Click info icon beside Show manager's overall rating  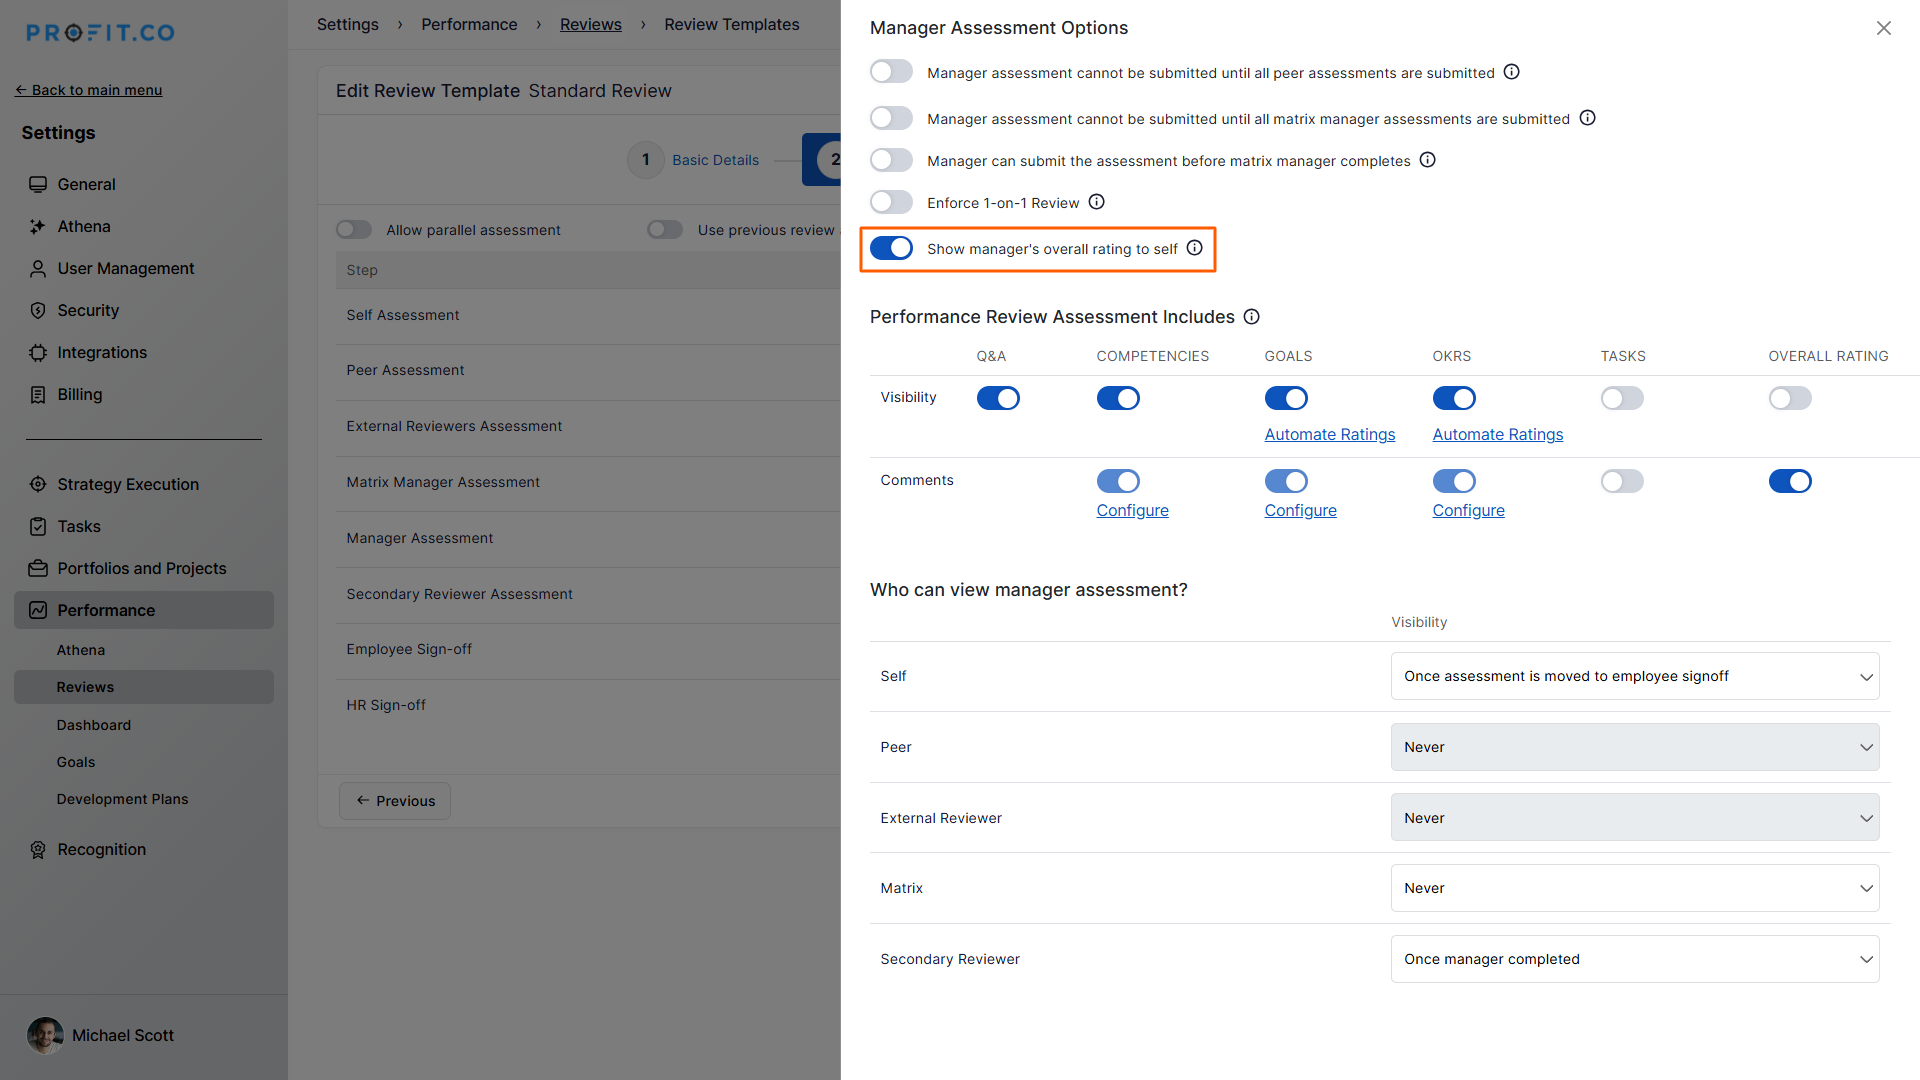click(1194, 248)
